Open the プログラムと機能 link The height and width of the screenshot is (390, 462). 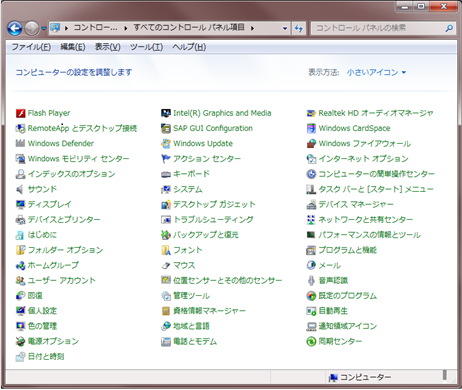point(348,250)
